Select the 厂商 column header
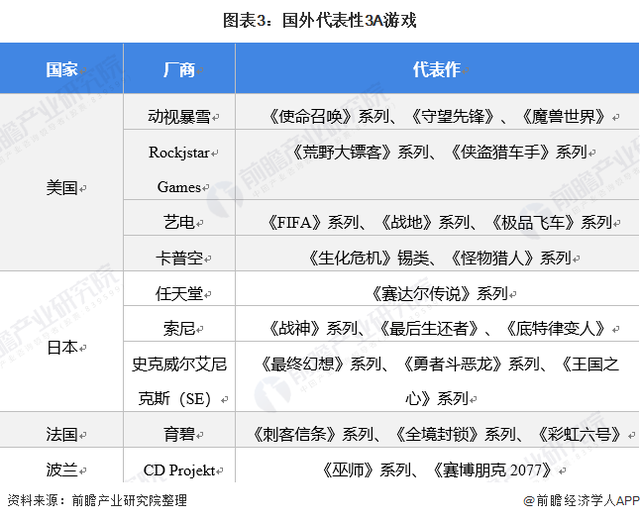 [178, 69]
